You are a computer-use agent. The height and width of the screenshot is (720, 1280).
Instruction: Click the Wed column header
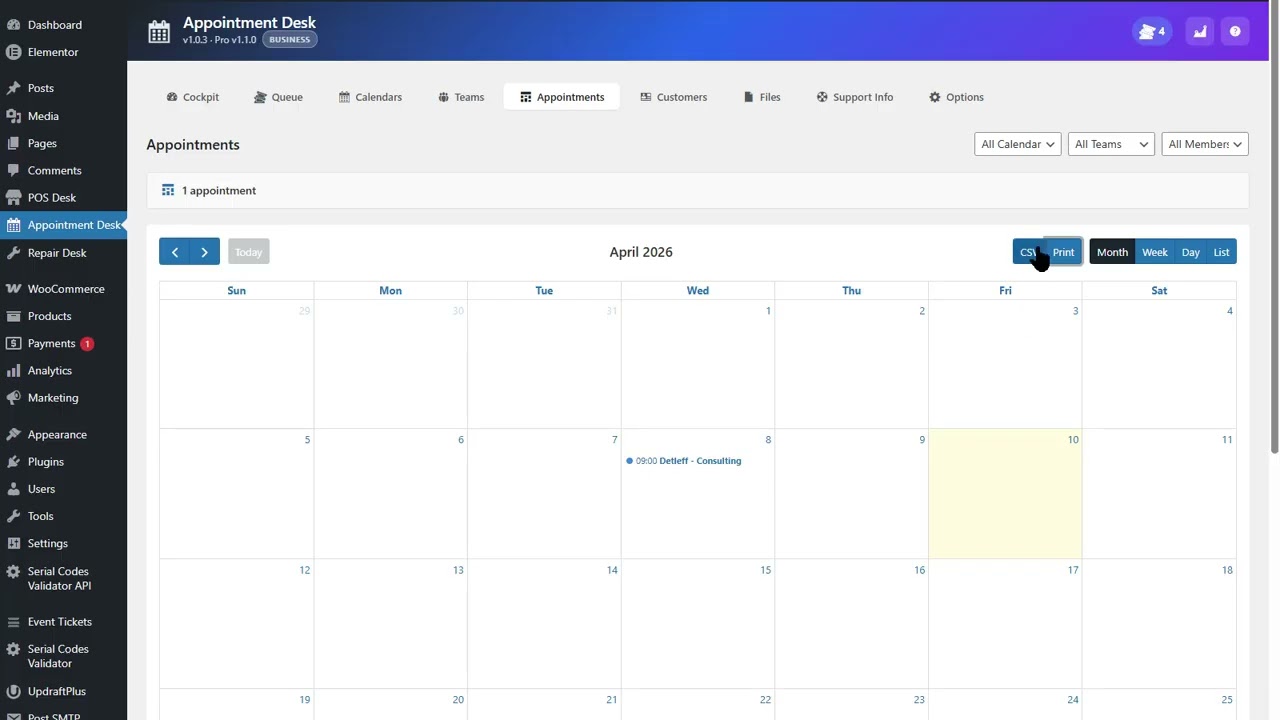(x=698, y=290)
